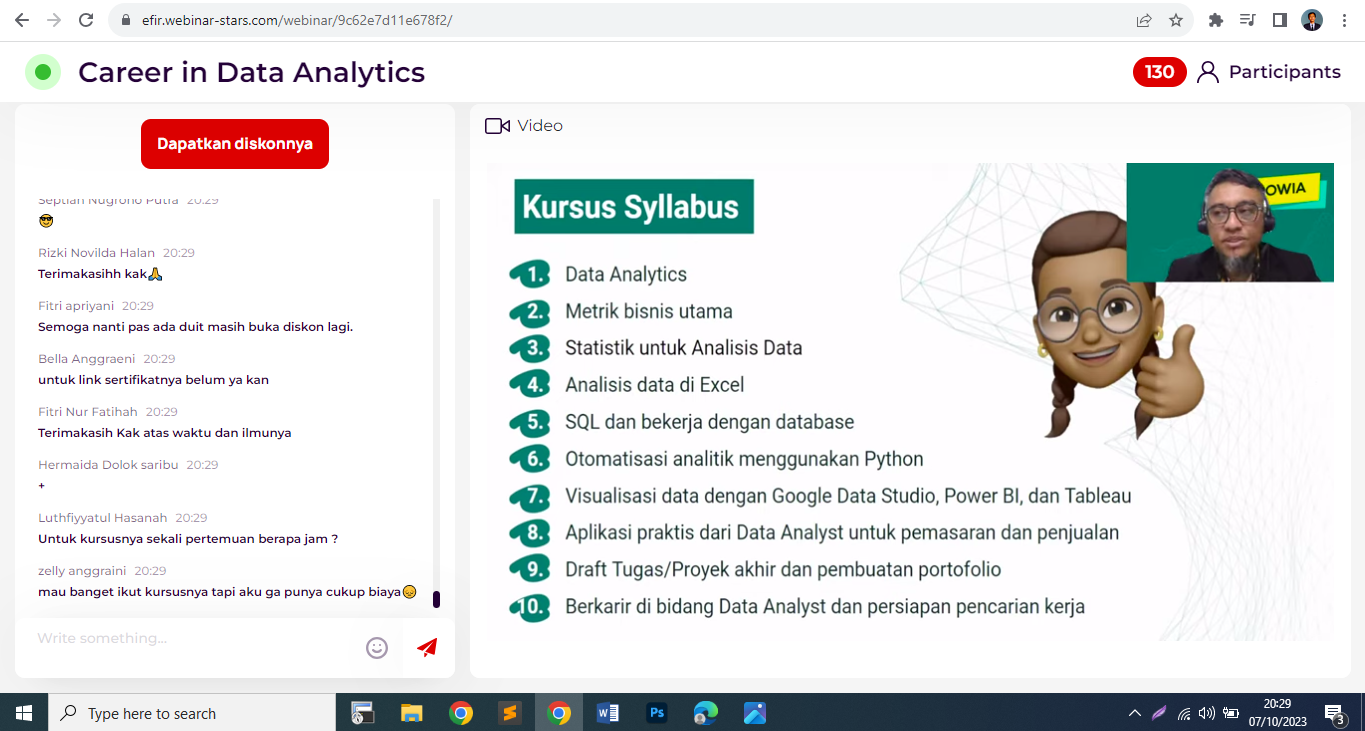
Task: Click syllabus item "Analisis data di Excel"
Action: pyautogui.click(x=655, y=385)
